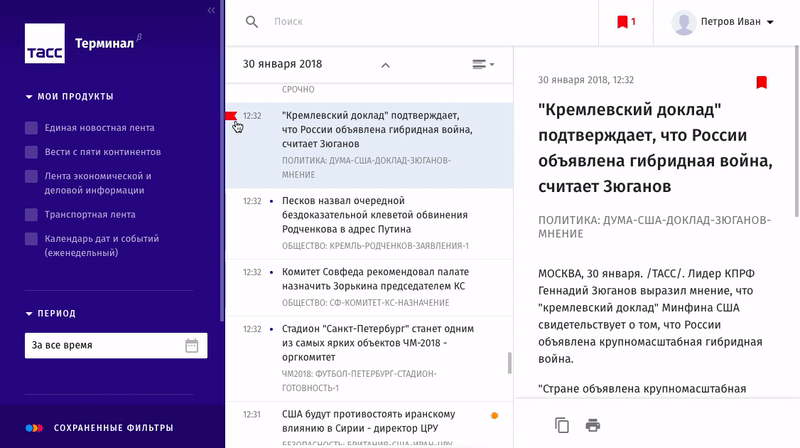The image size is (800, 448).
Task: Toggle Транспортная лента checkbox
Action: point(31,215)
